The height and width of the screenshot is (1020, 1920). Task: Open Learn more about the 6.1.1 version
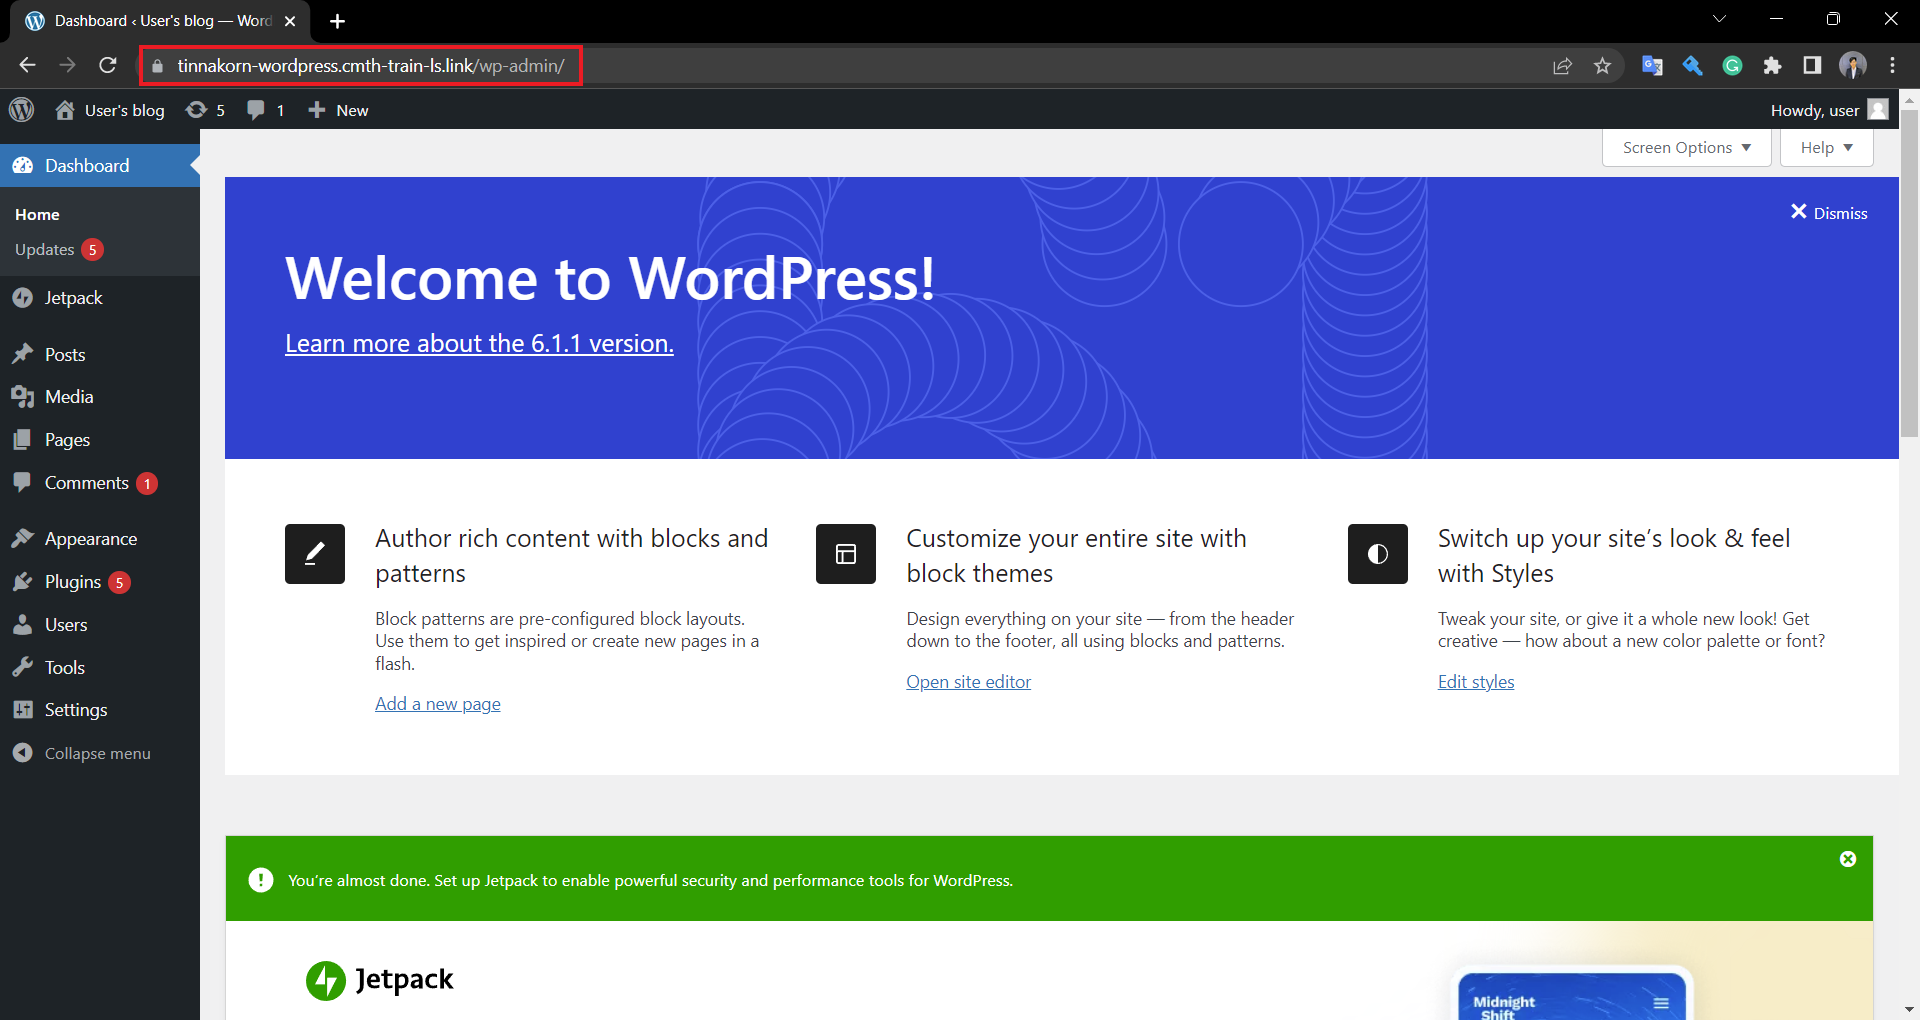[x=479, y=343]
